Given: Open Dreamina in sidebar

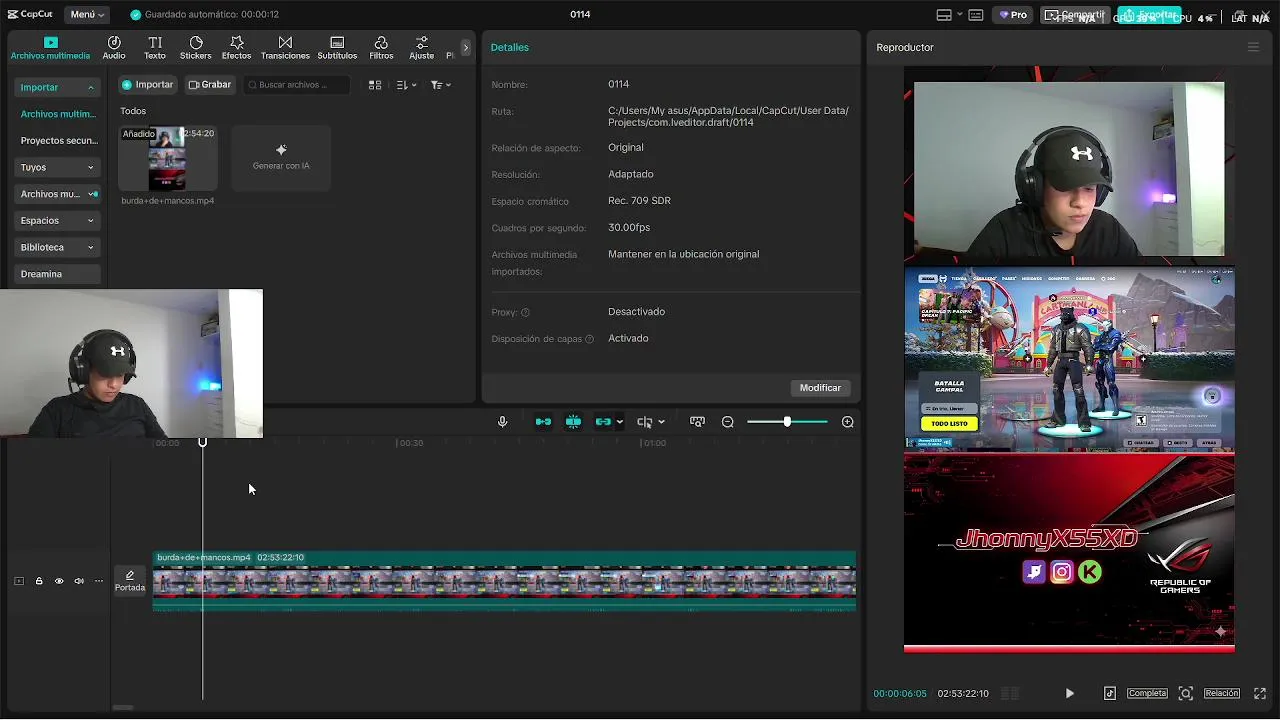Looking at the screenshot, I should click(x=57, y=274).
